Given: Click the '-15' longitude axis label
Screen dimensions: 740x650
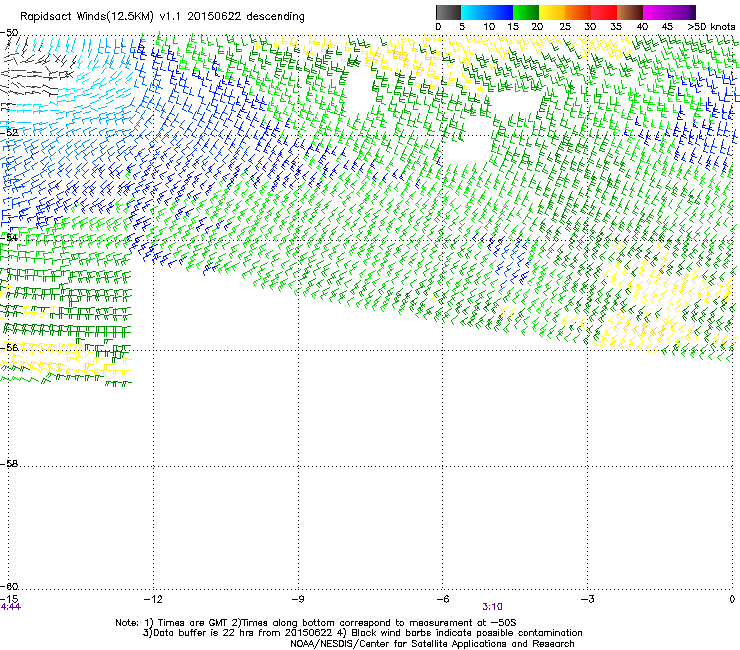Looking at the screenshot, I should pyautogui.click(x=9, y=599).
